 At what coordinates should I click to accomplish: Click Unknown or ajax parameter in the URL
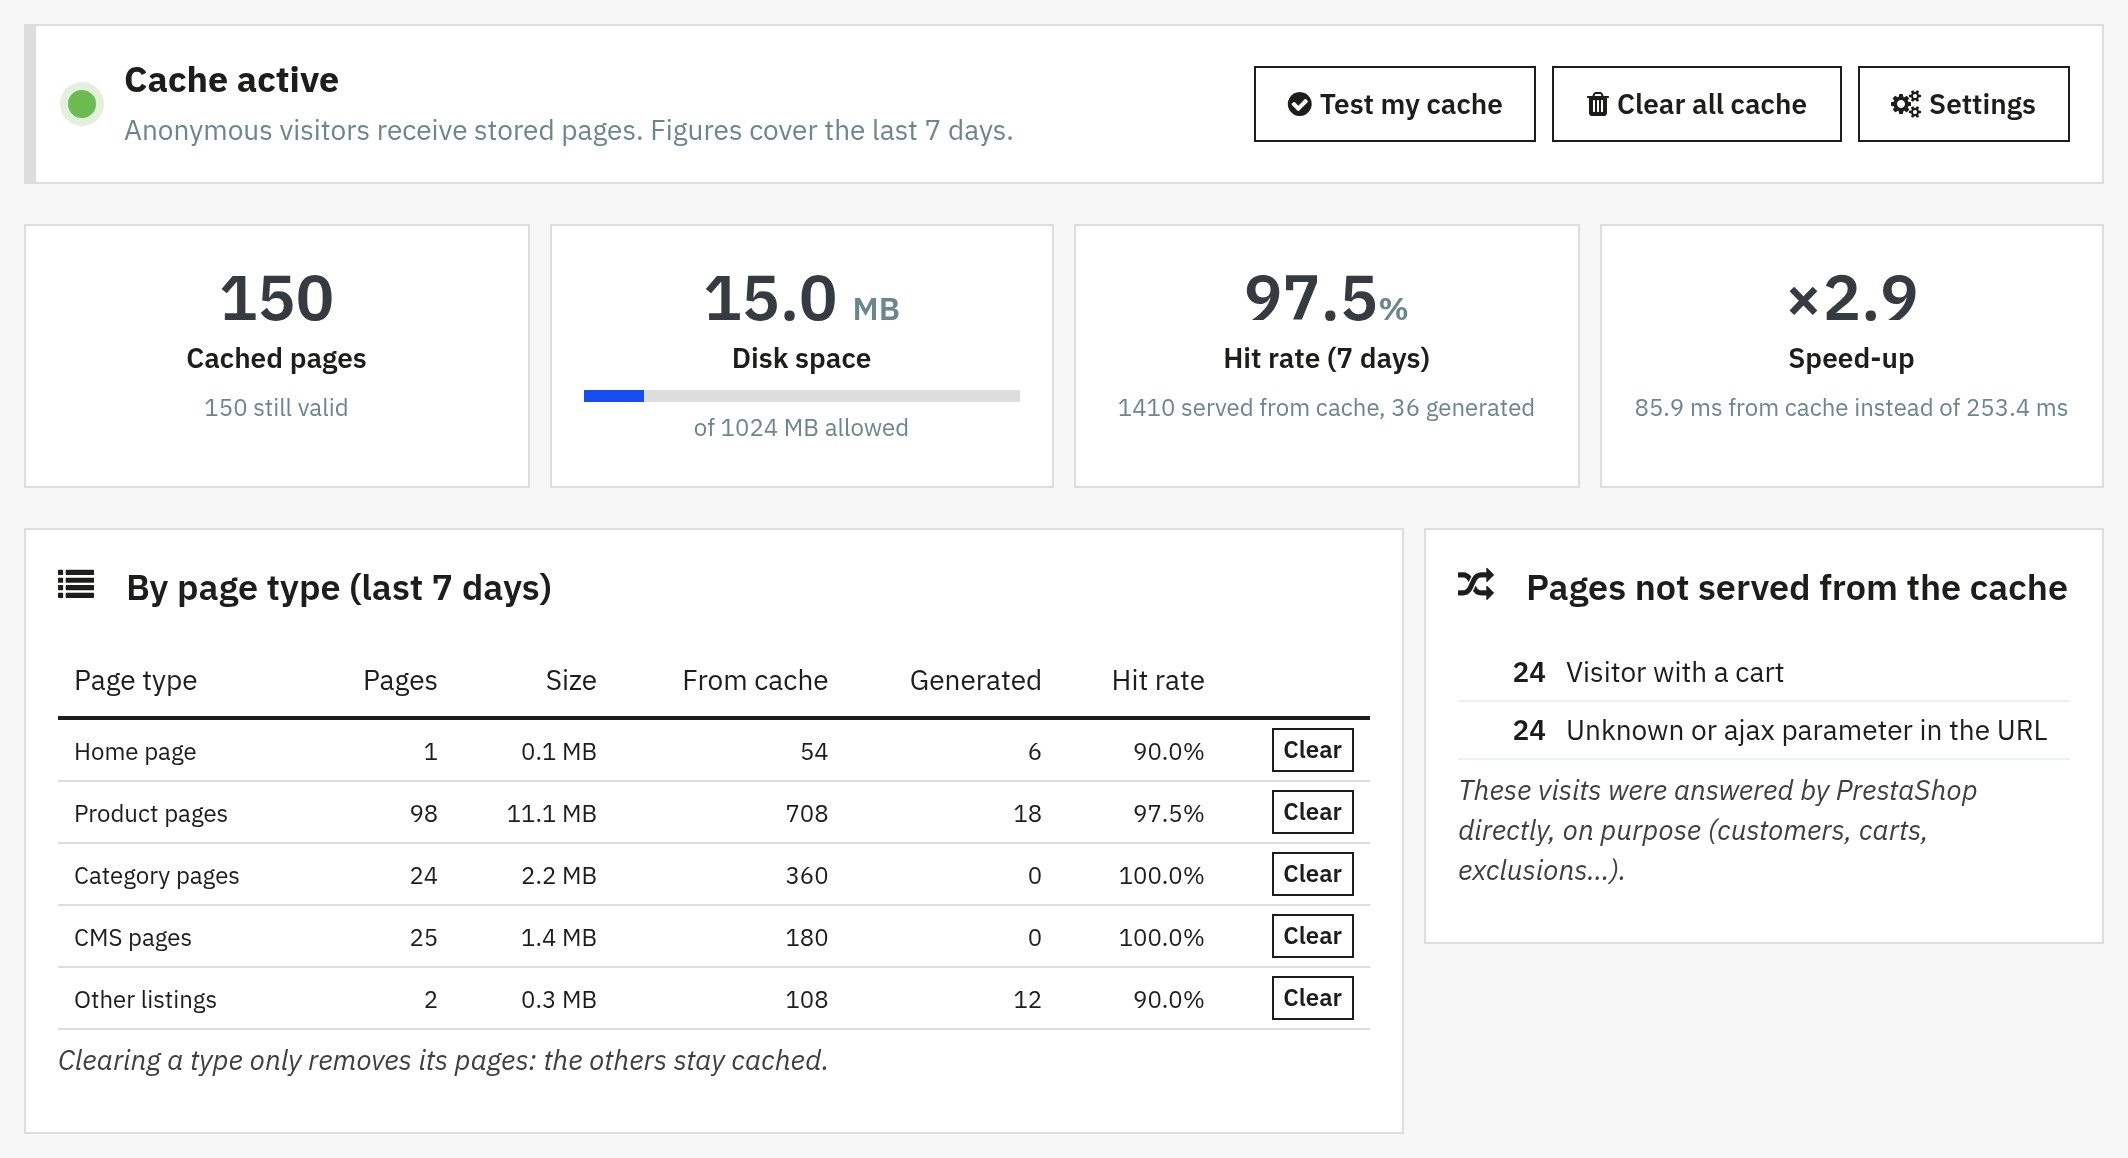coord(1806,730)
